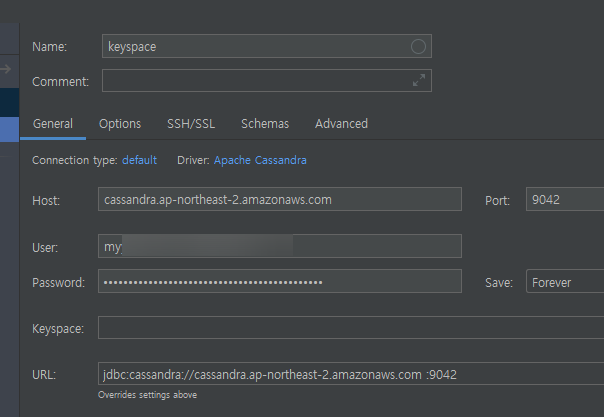
Task: Click the Host input field
Action: click(x=280, y=199)
